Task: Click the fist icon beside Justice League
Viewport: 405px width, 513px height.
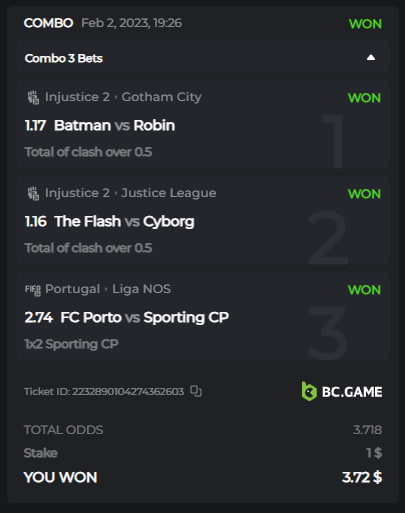Action: click(33, 193)
